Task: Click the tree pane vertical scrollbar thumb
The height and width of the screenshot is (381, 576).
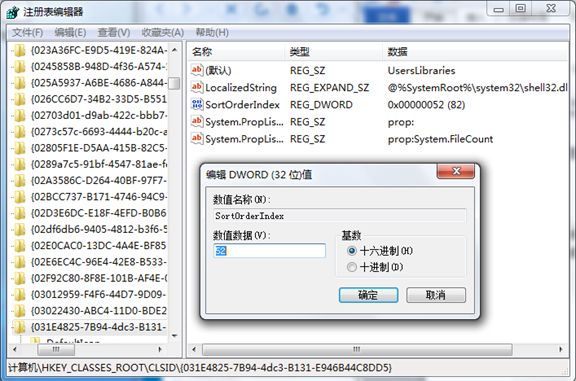Action: [174, 83]
